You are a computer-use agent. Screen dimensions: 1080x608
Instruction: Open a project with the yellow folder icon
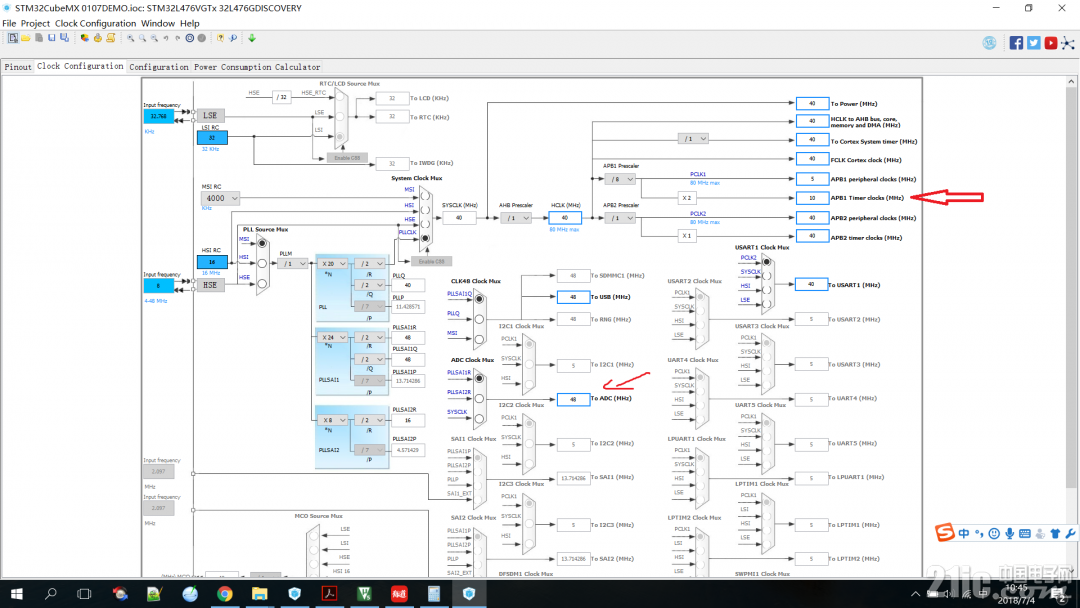tap(25, 39)
